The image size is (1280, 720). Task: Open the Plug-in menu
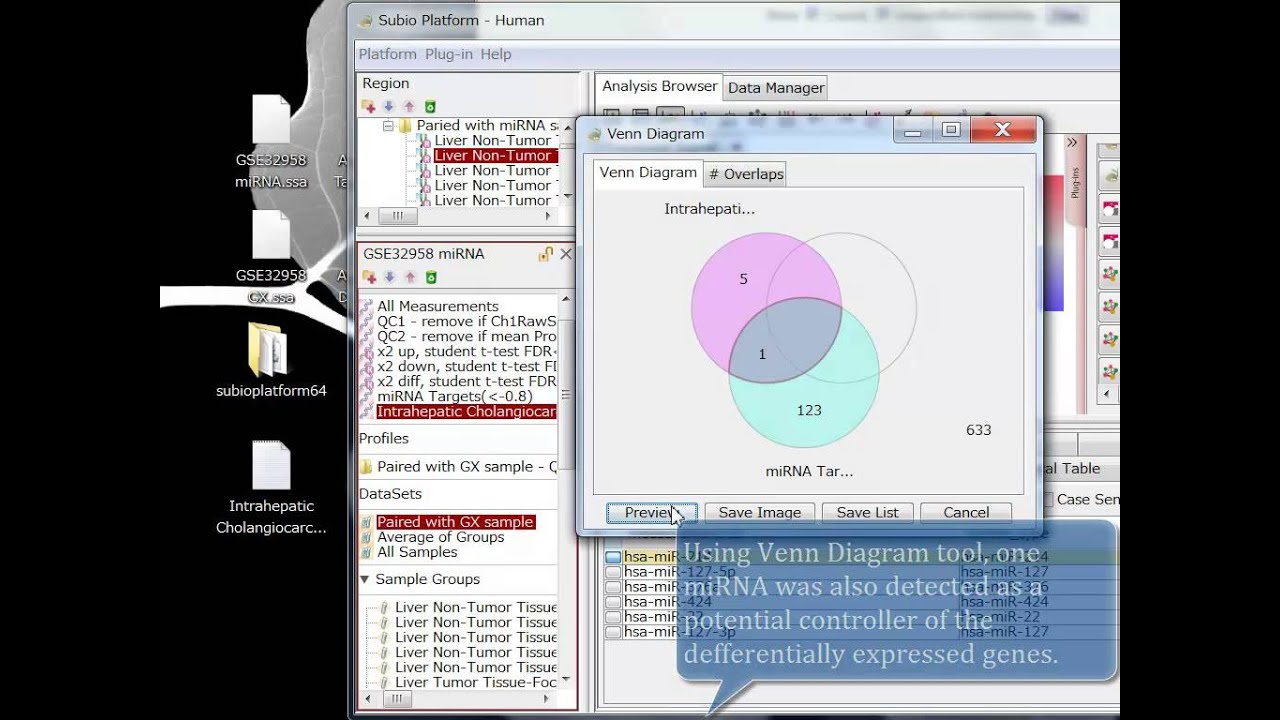click(449, 54)
